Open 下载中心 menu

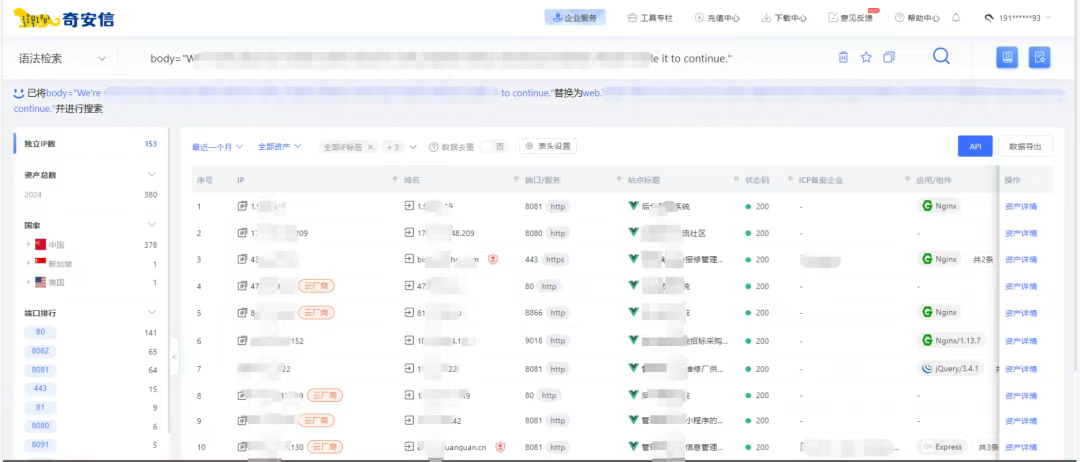click(x=784, y=18)
